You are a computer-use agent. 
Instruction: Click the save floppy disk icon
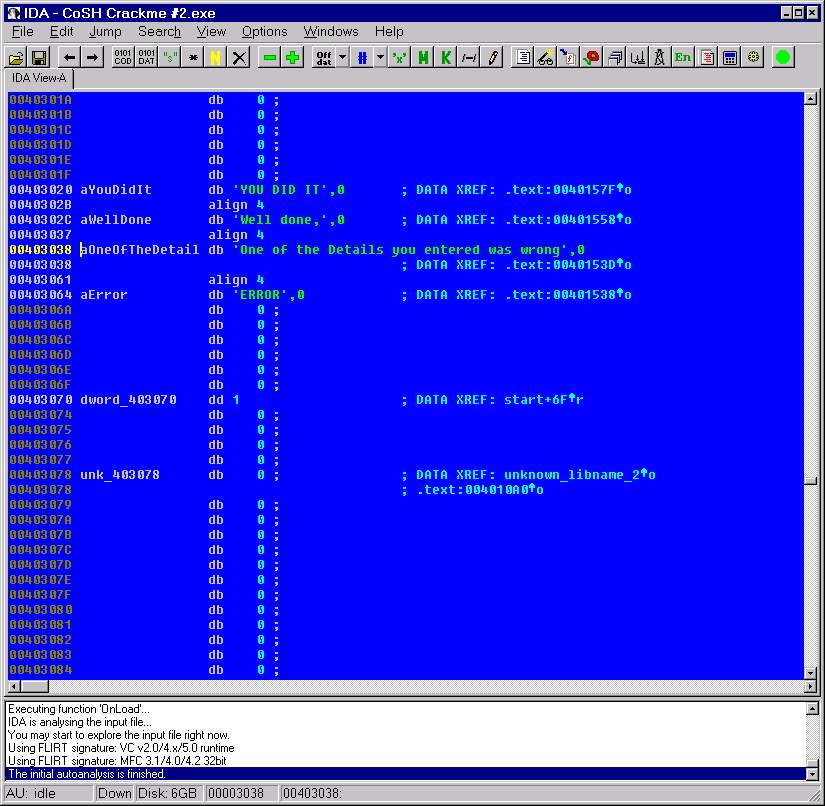[39, 58]
